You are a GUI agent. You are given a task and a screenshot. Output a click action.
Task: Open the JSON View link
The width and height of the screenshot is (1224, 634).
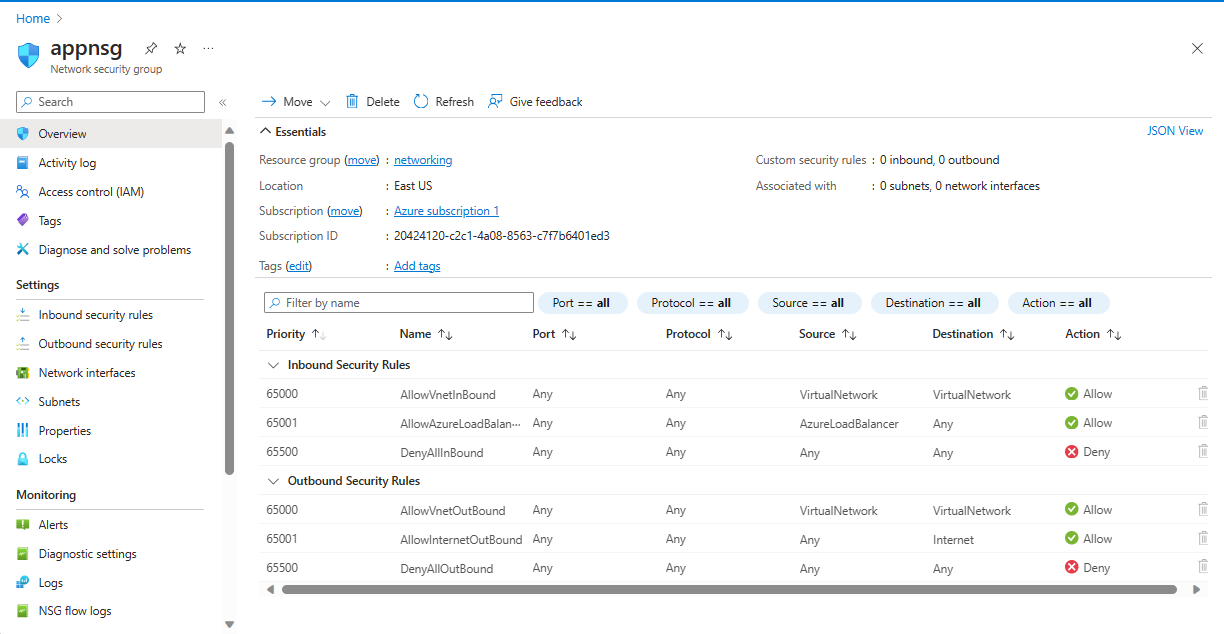pos(1175,131)
